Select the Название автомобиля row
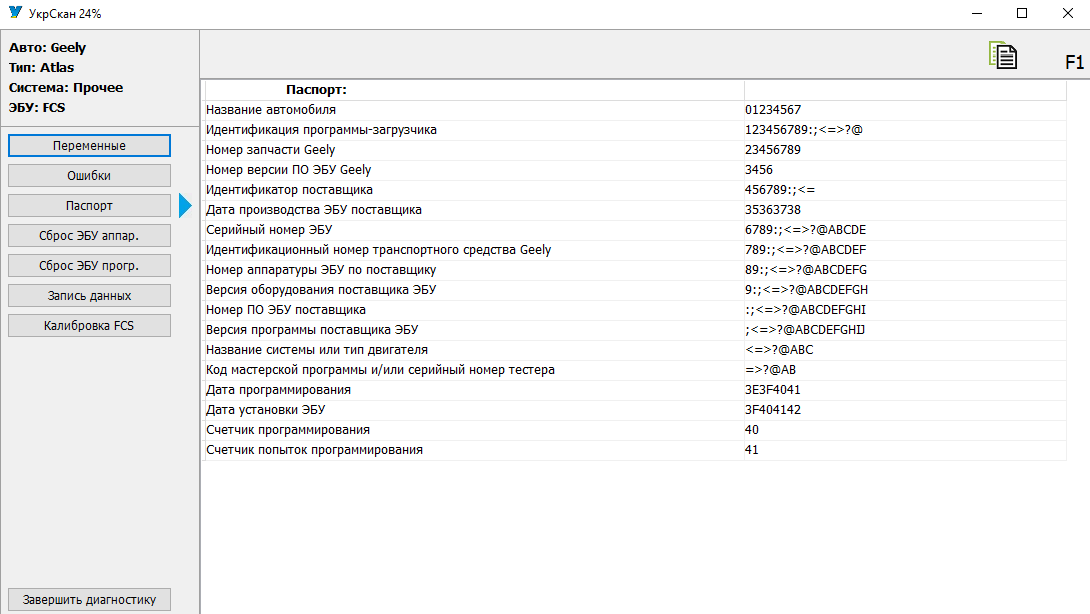This screenshot has width=1090, height=614. pos(635,110)
